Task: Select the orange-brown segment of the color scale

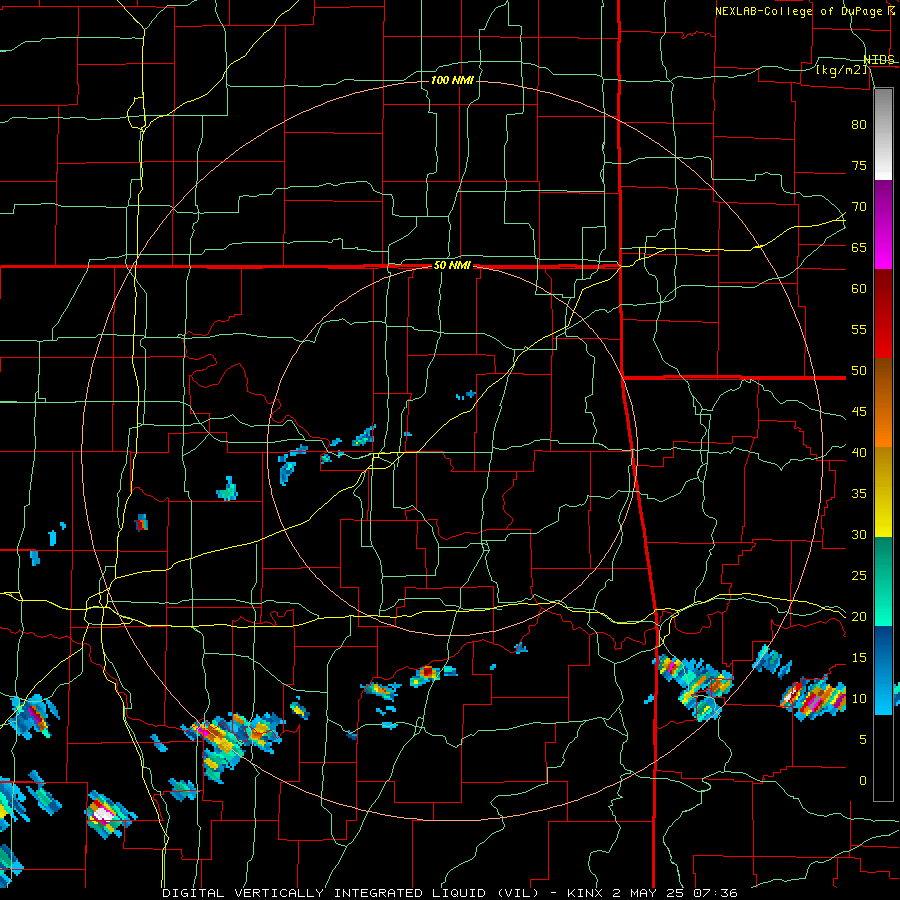Action: pos(883,402)
